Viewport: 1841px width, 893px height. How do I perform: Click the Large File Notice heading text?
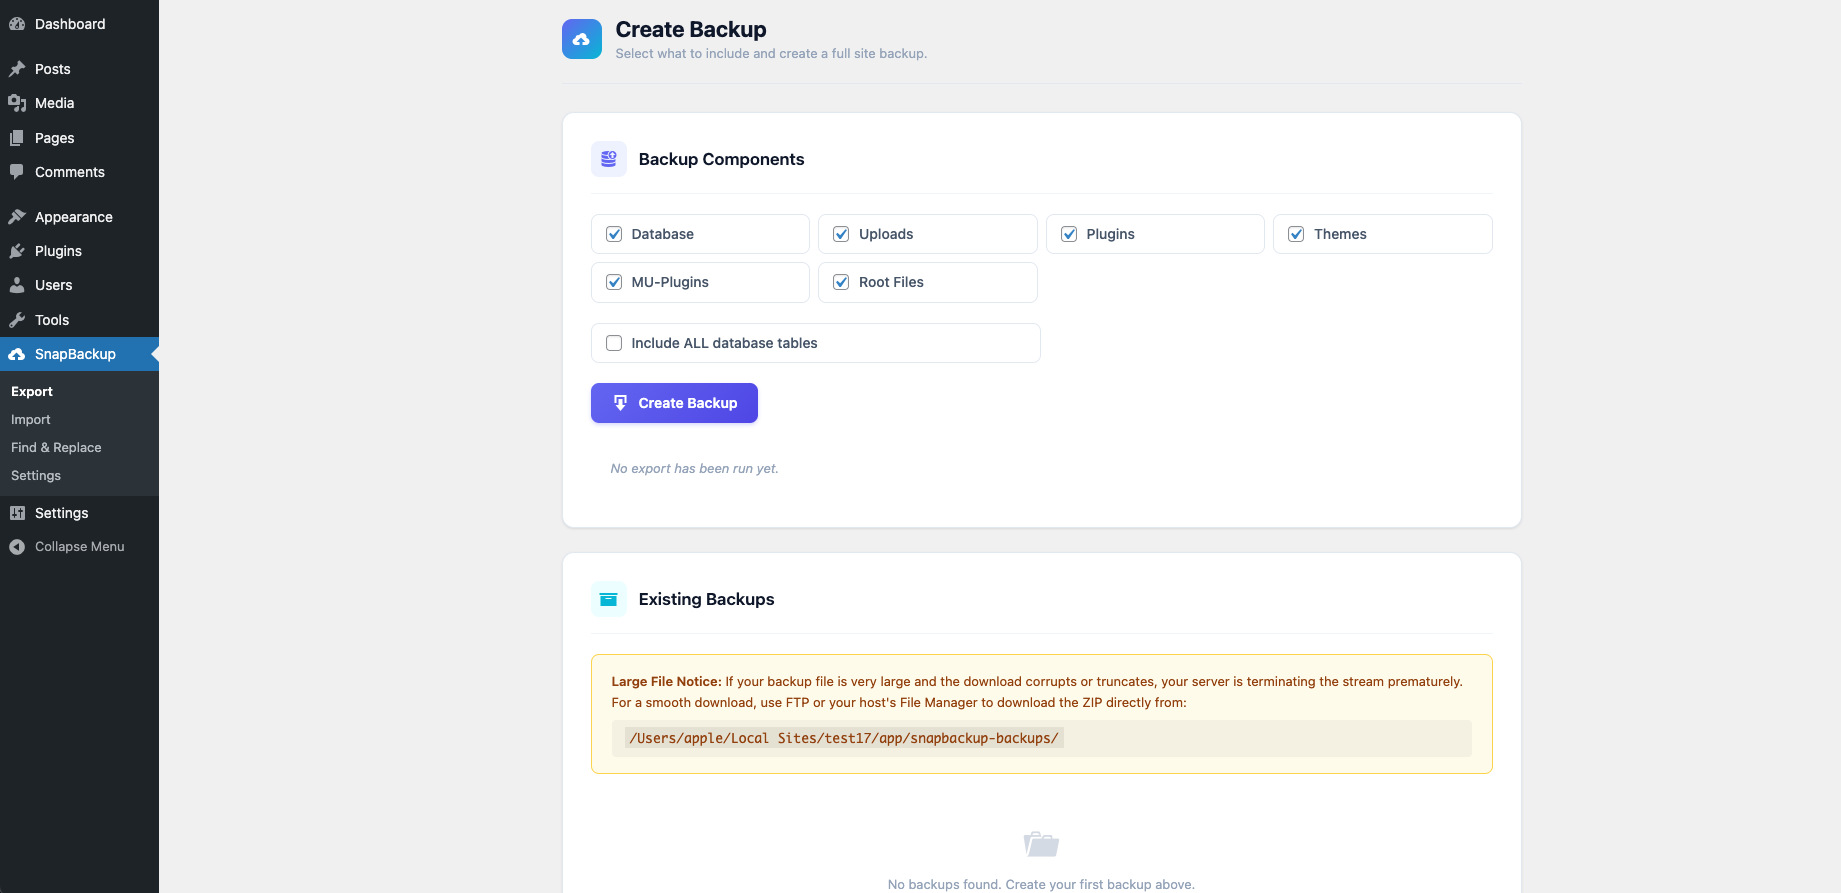(x=666, y=682)
